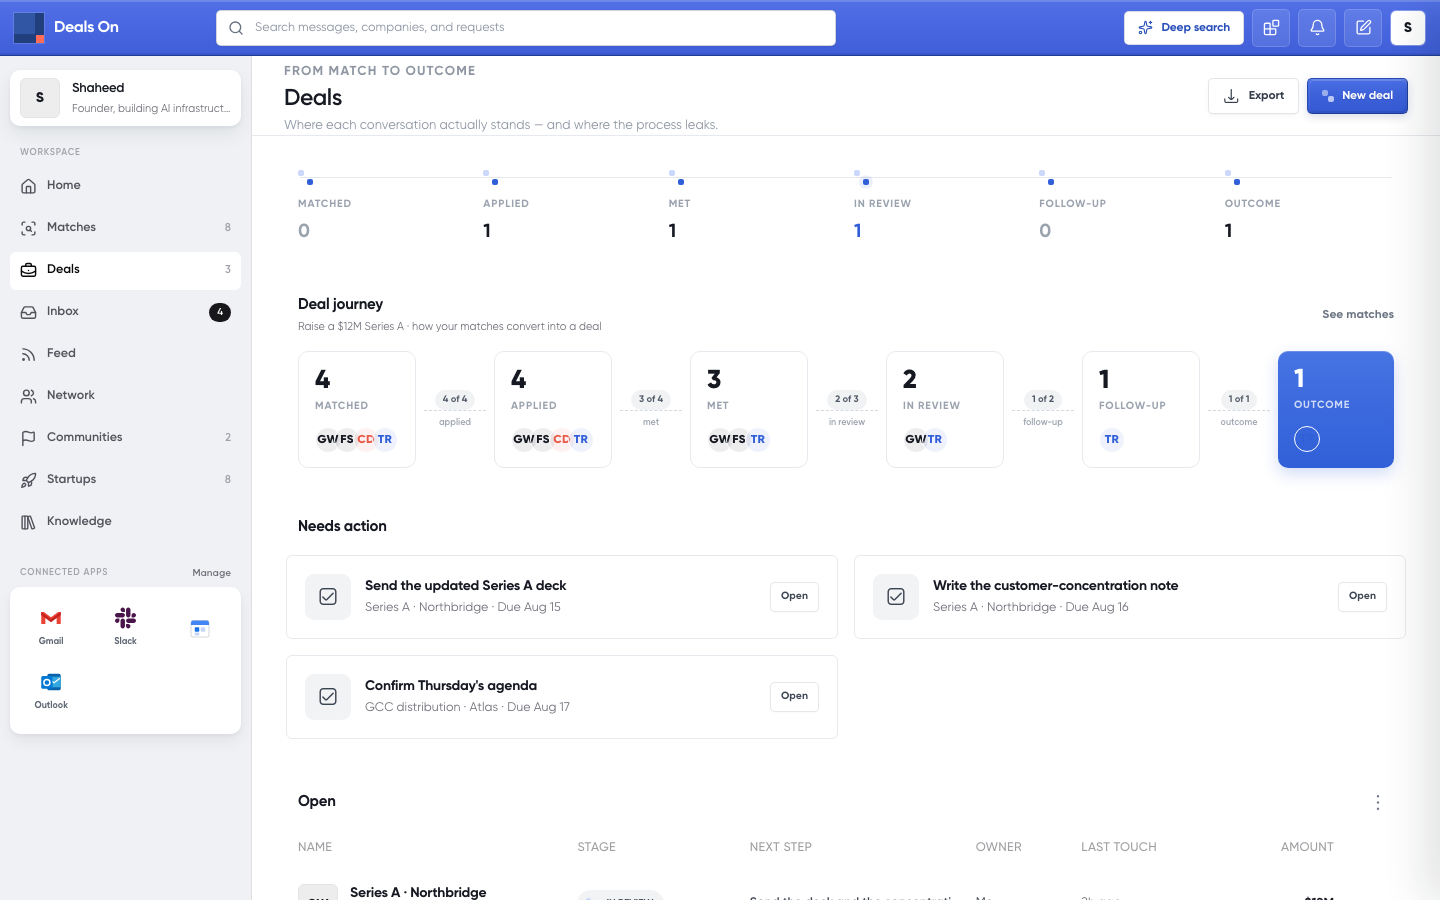Click the Export button

[1253, 96]
